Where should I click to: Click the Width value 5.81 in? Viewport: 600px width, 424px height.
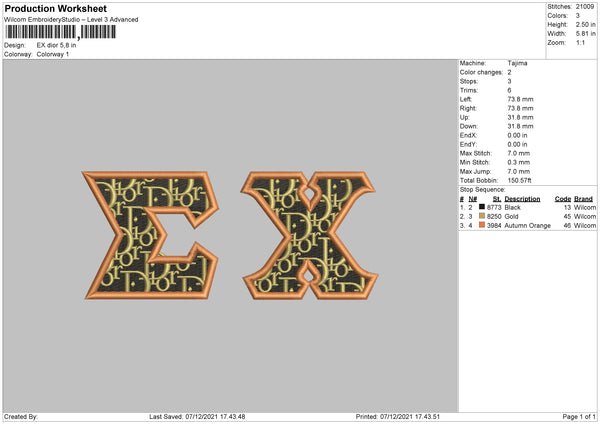tap(586, 34)
